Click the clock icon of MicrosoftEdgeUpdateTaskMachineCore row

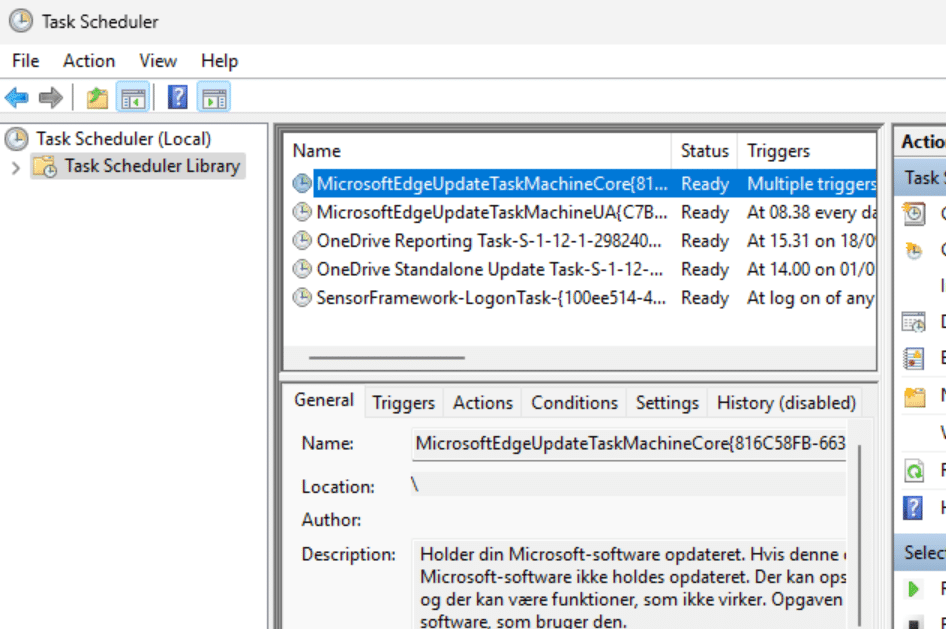click(x=302, y=183)
